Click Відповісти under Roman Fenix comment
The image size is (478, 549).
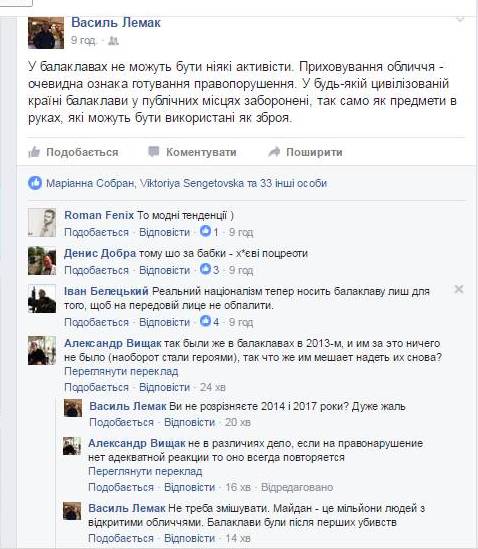[165, 232]
